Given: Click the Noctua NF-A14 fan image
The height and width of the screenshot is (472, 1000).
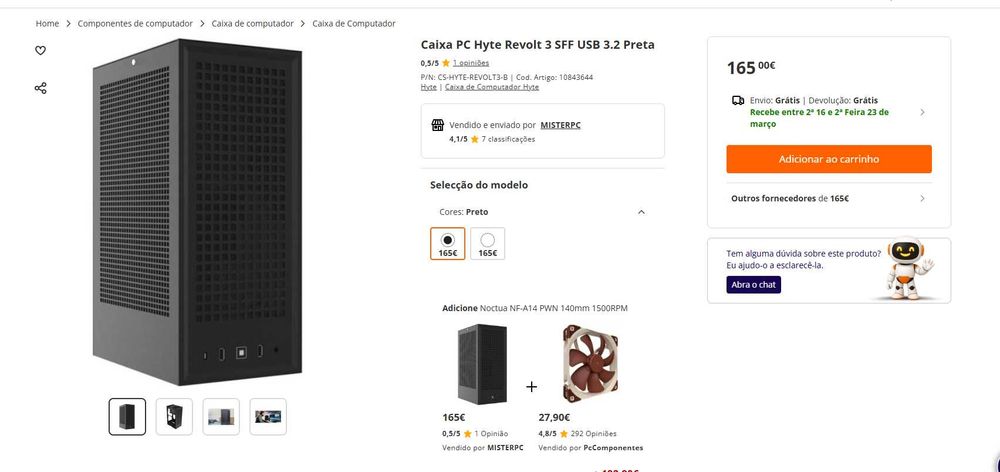Looking at the screenshot, I should point(590,362).
